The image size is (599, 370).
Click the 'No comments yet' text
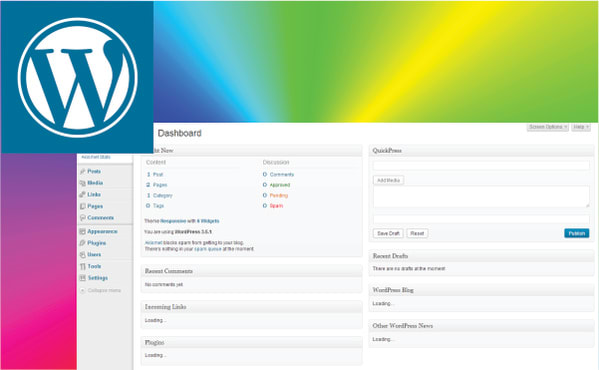click(x=164, y=284)
